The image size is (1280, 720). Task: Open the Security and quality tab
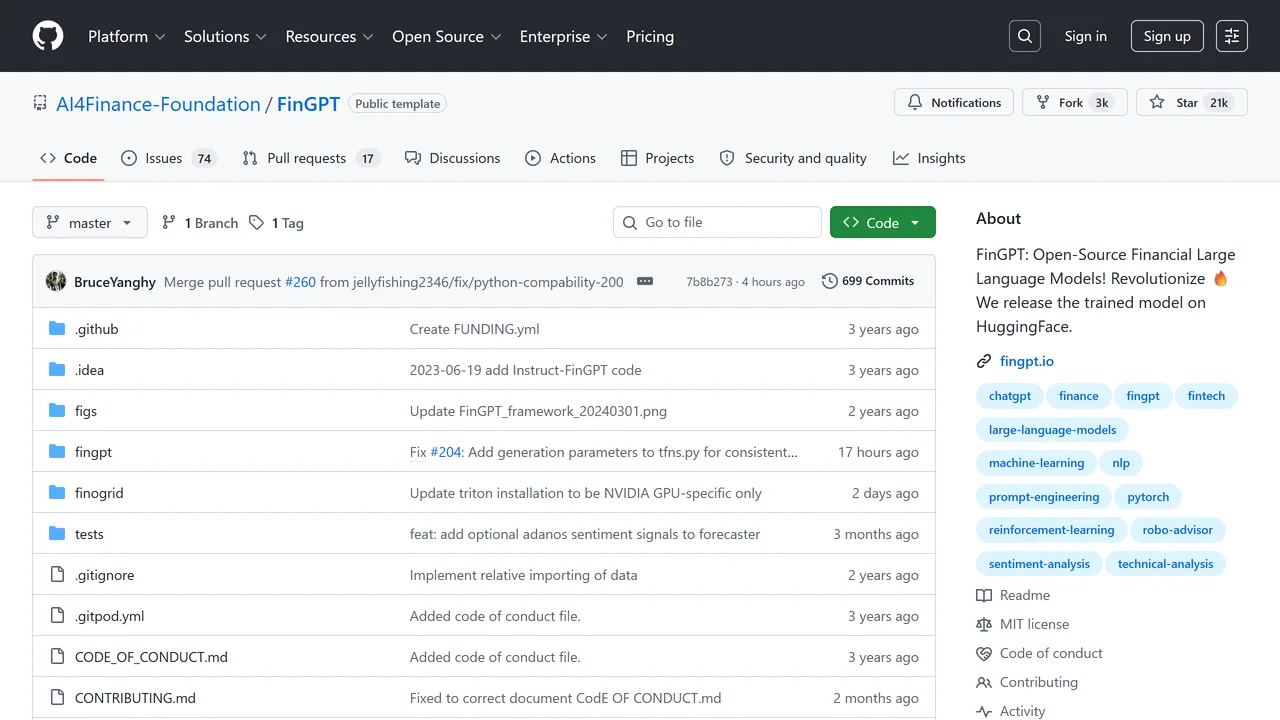click(793, 158)
